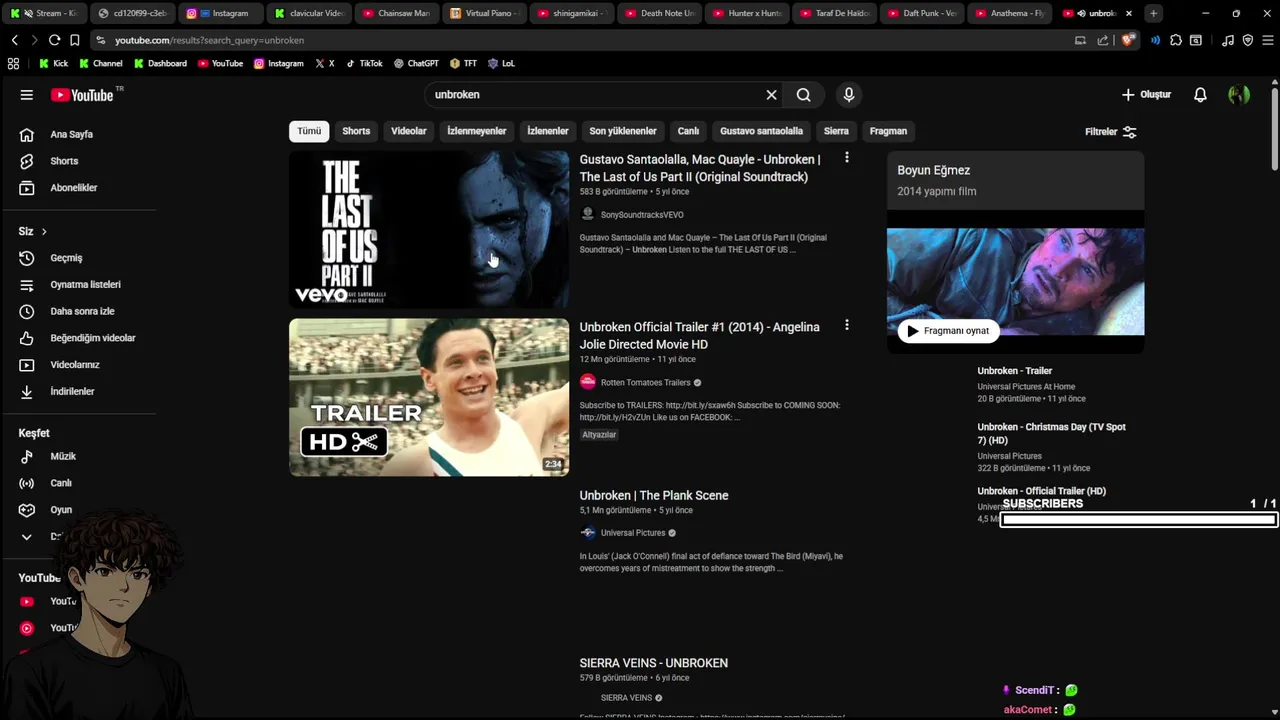The height and width of the screenshot is (720, 1280).
Task: Select the Videolar filter chip
Action: click(x=409, y=131)
